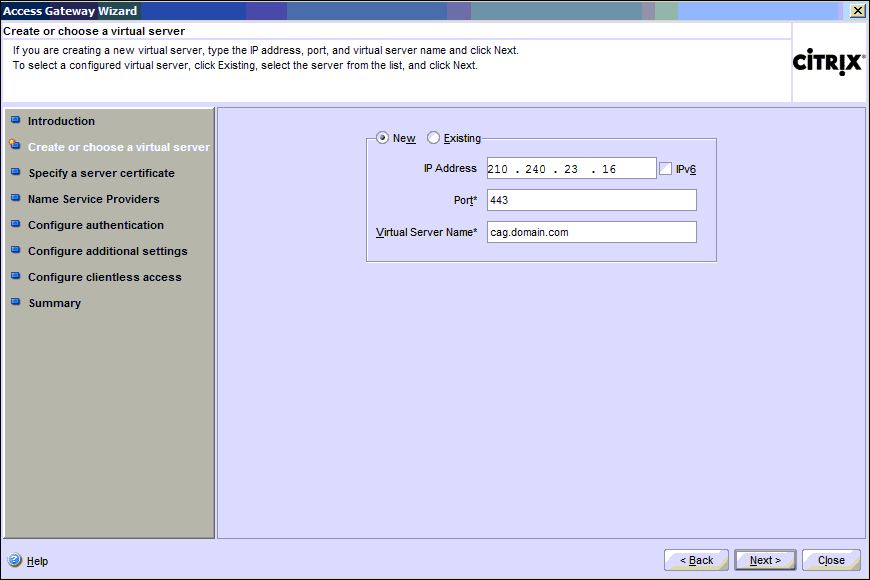Image resolution: width=870 pixels, height=580 pixels.
Task: Close the wizard with the title bar X
Action: point(857,10)
